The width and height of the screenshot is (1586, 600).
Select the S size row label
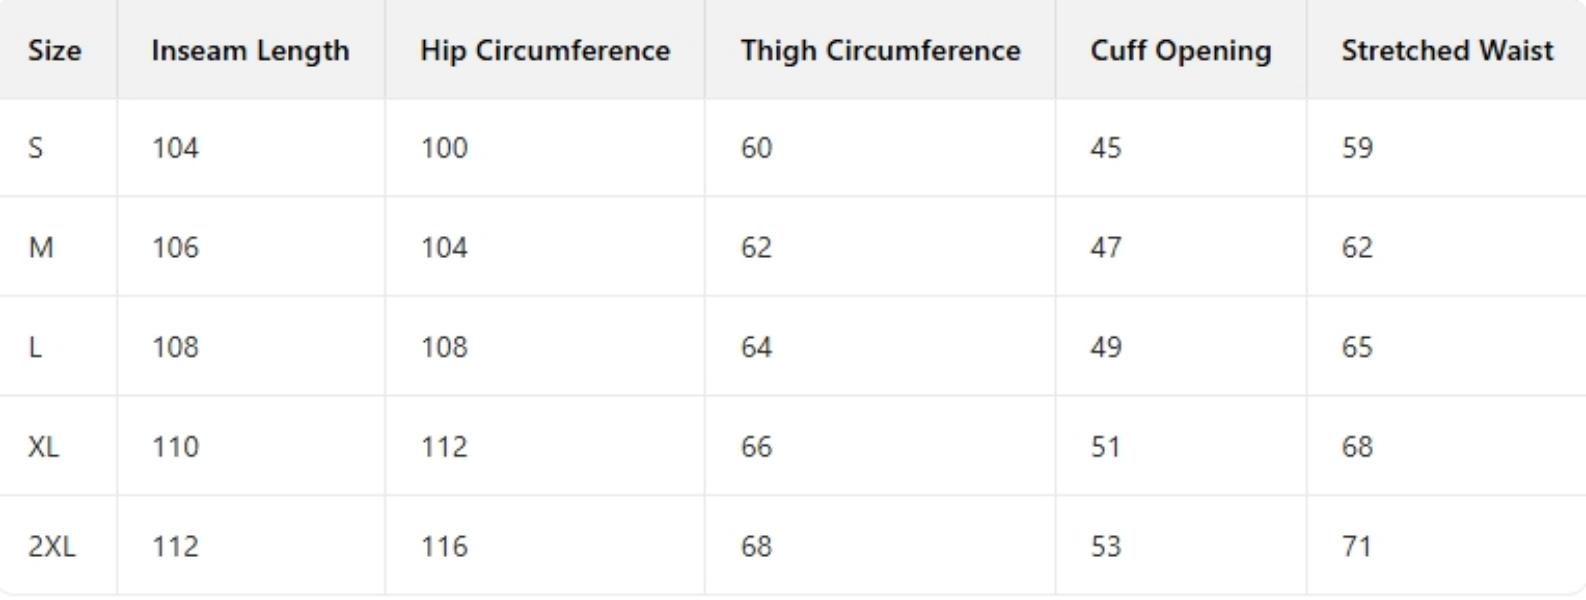point(36,148)
